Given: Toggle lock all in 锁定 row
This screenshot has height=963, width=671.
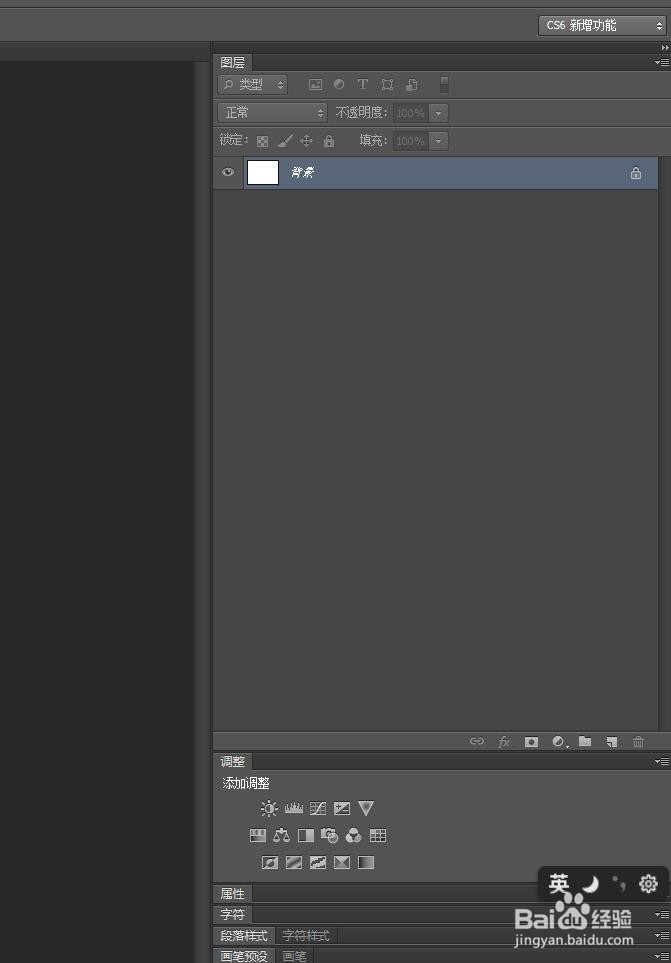Looking at the screenshot, I should tap(329, 141).
